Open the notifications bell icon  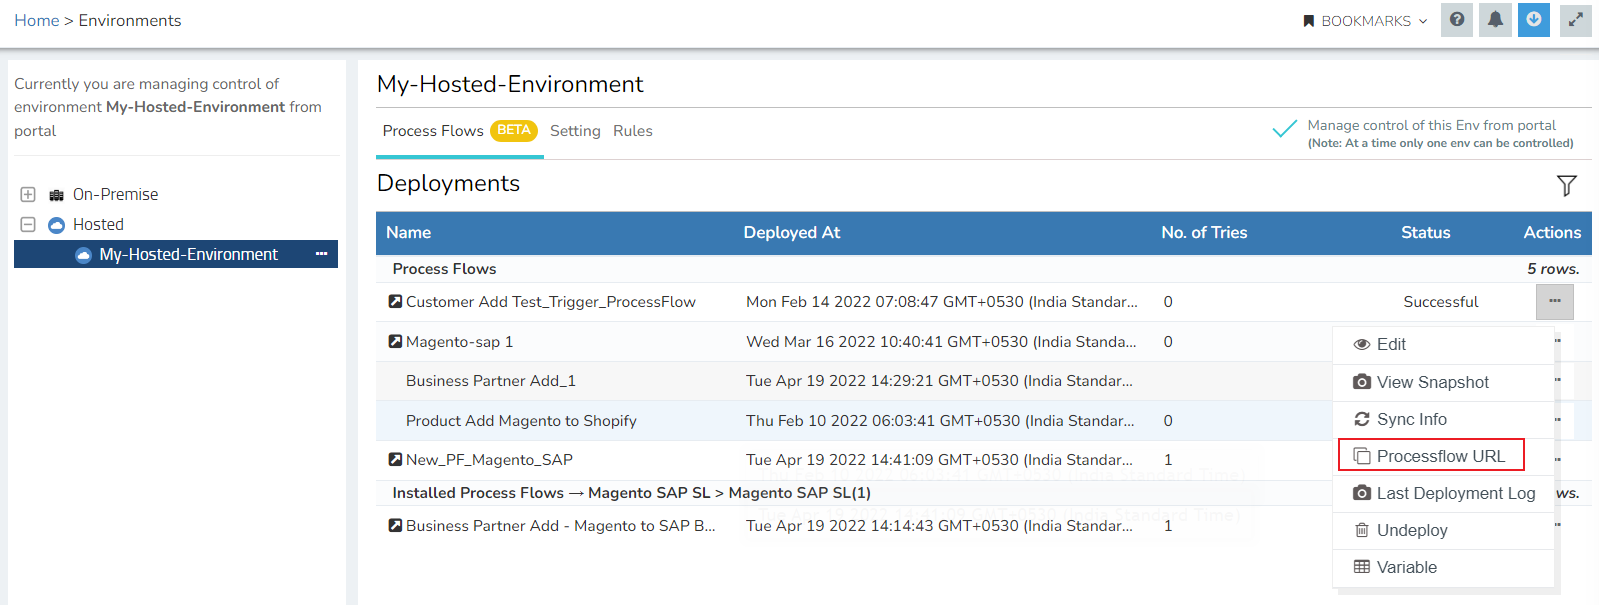1495,20
